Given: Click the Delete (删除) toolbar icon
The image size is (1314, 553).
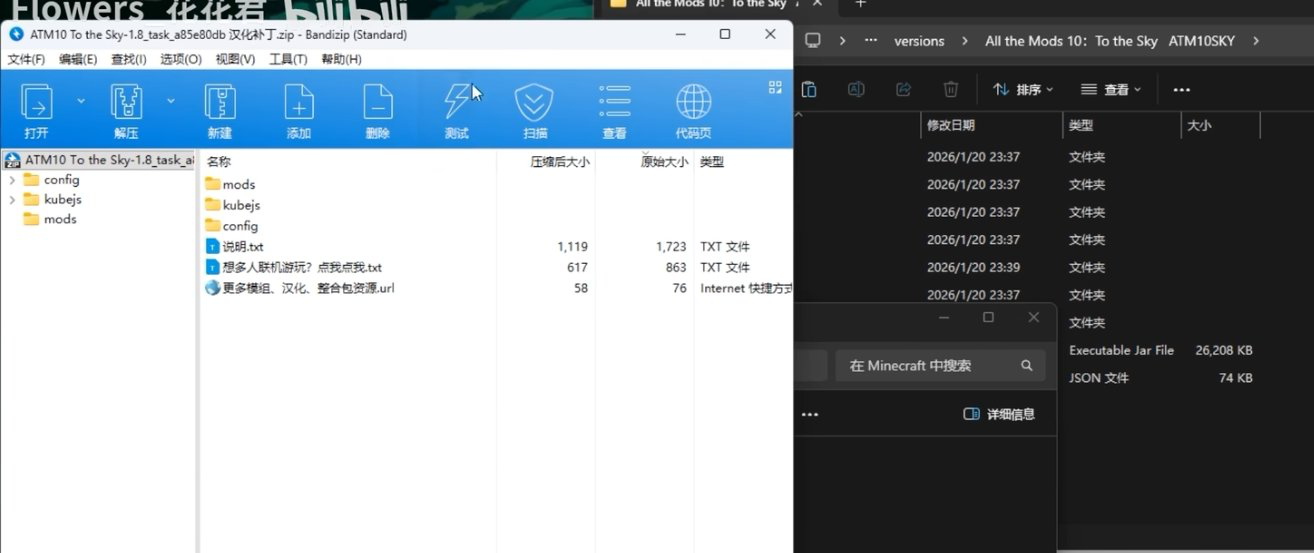Looking at the screenshot, I should click(x=377, y=103).
